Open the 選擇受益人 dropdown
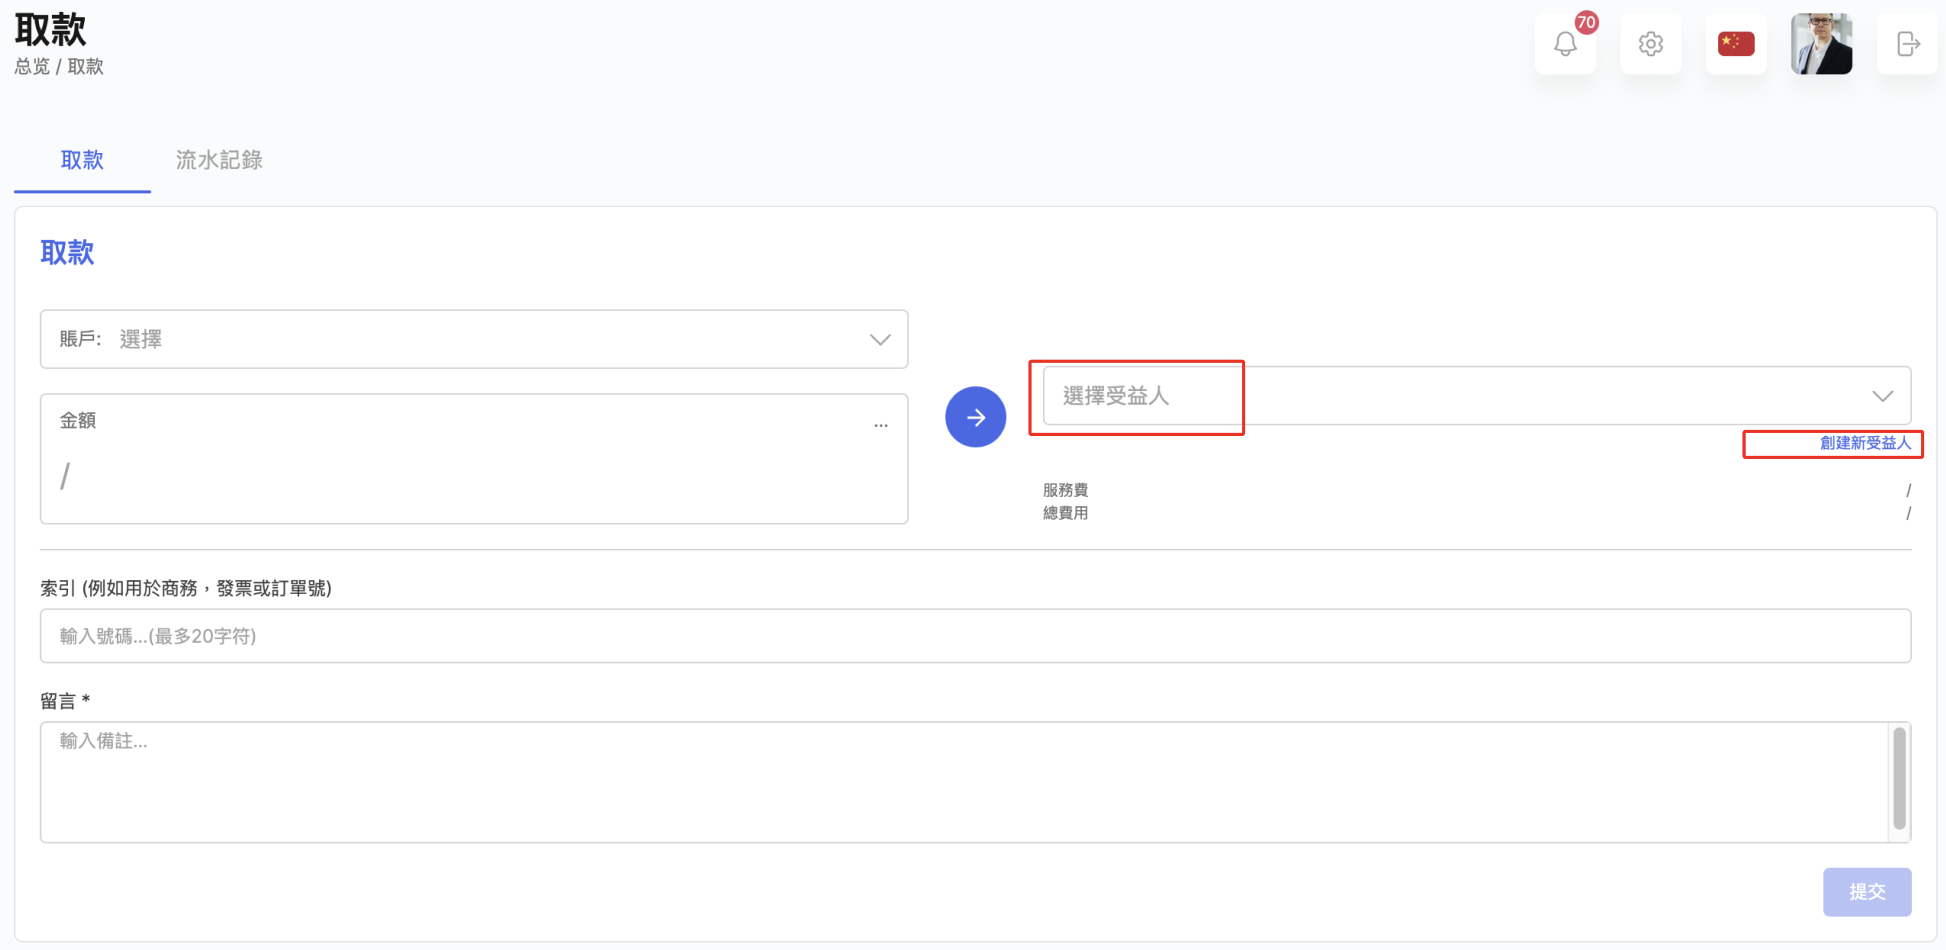This screenshot has width=1946, height=950. [1477, 396]
